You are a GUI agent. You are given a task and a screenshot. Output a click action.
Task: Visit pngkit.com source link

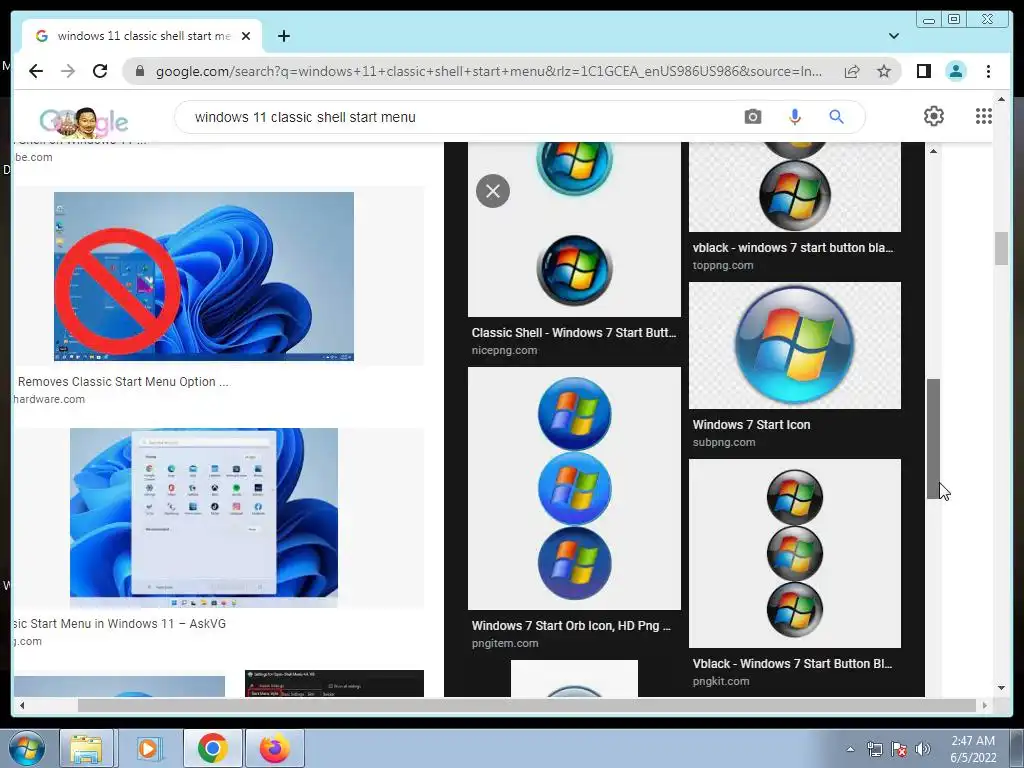click(x=721, y=681)
